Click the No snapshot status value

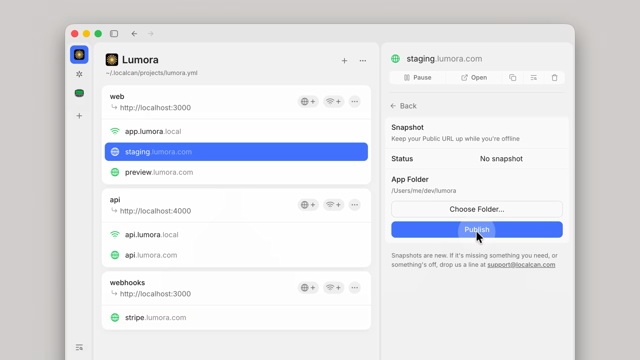tap(501, 159)
